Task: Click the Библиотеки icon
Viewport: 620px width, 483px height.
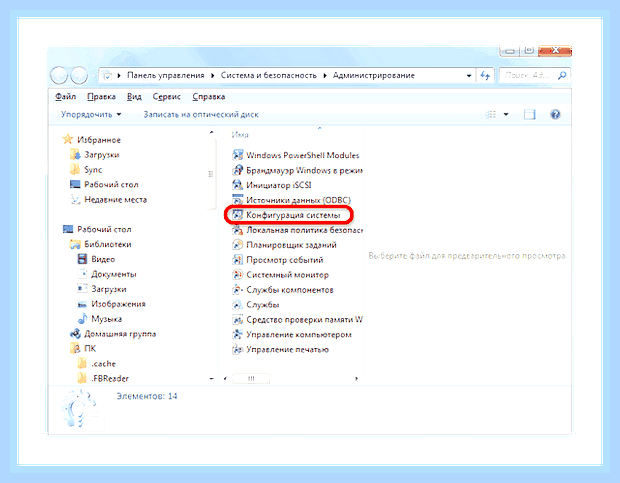Action: pyautogui.click(x=75, y=244)
